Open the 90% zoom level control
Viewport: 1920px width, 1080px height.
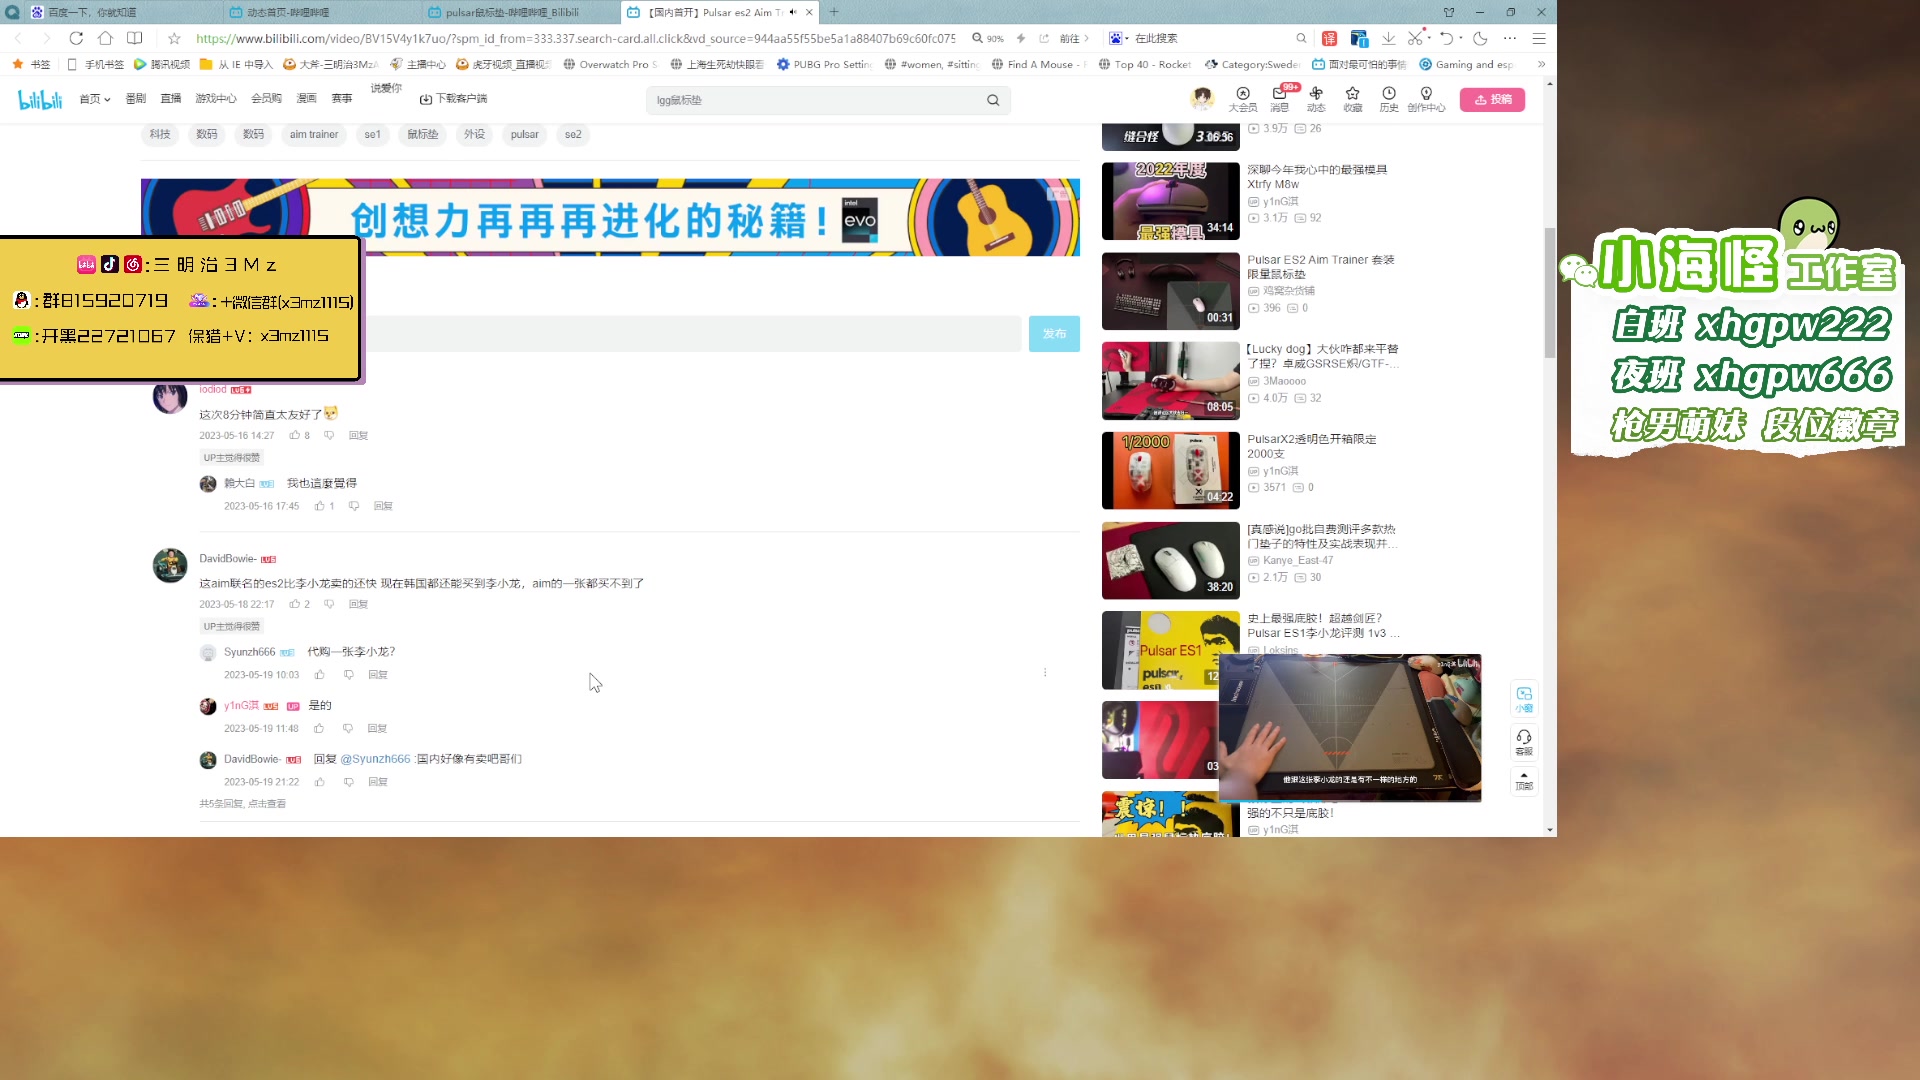coord(988,38)
